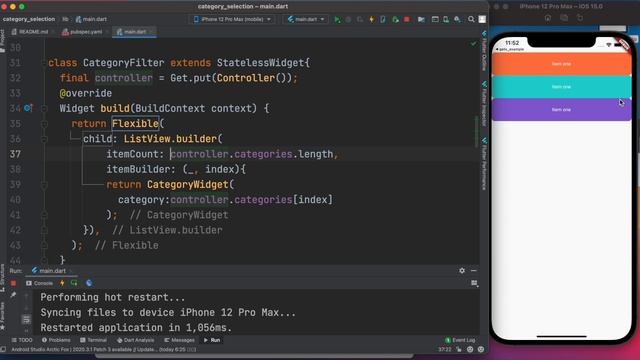Hot restart via Run panel green icon
This screenshot has width=640, height=360.
pyautogui.click(x=74, y=283)
